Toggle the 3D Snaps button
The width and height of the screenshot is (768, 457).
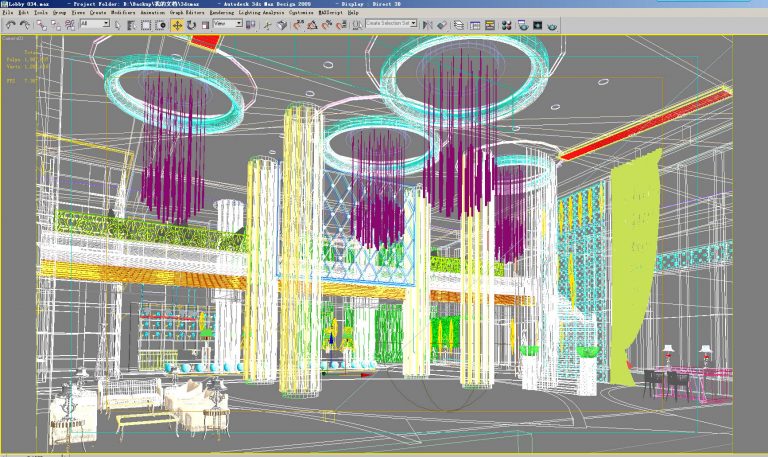297,24
